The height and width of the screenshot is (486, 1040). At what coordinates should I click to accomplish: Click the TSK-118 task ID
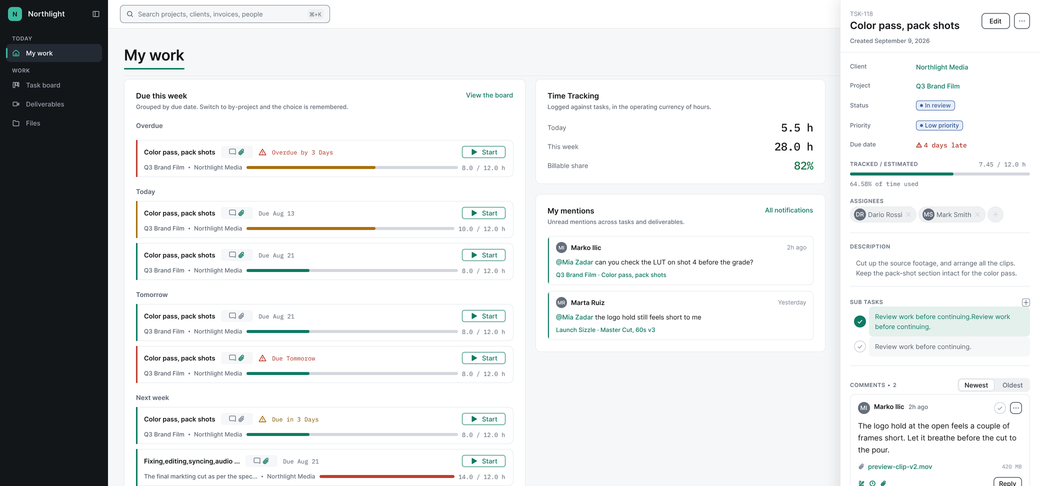point(861,13)
